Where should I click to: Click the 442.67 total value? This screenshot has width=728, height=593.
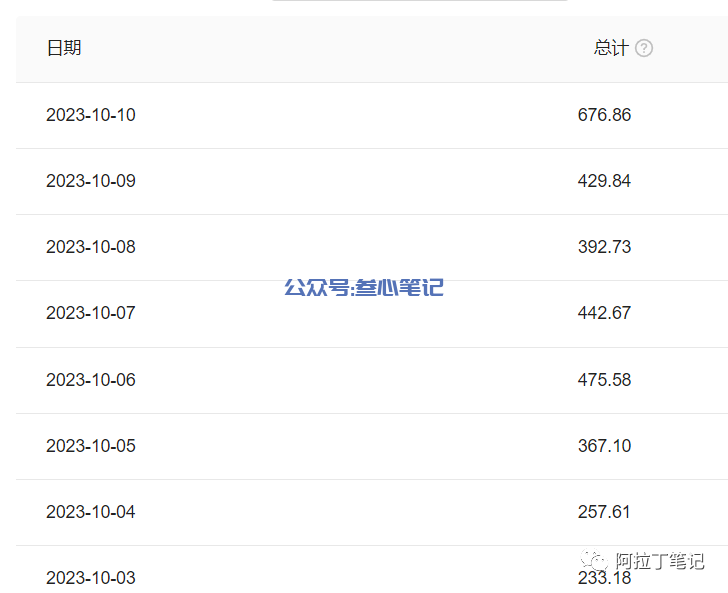[x=604, y=313]
